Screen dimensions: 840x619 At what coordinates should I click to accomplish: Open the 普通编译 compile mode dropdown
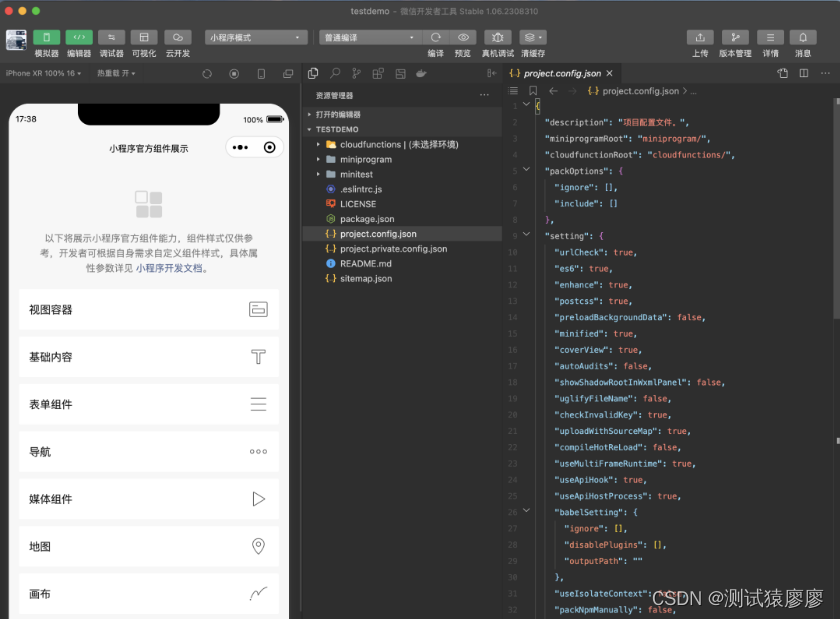pyautogui.click(x=370, y=38)
